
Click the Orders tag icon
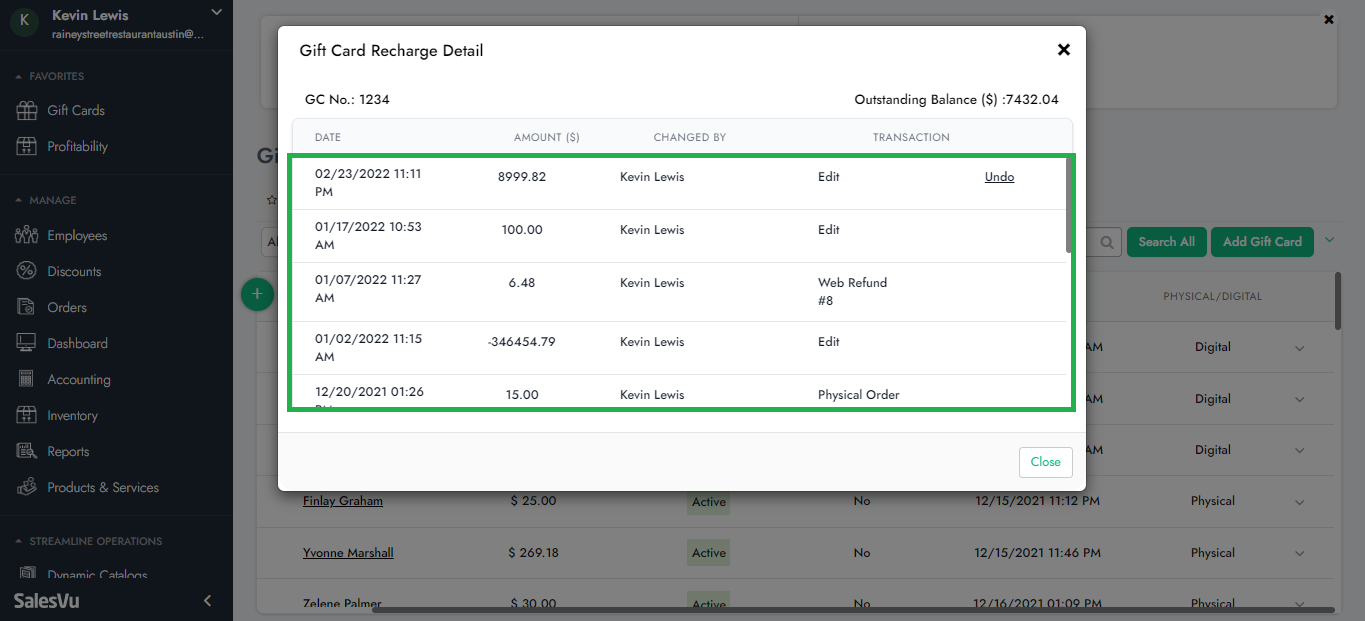click(27, 308)
